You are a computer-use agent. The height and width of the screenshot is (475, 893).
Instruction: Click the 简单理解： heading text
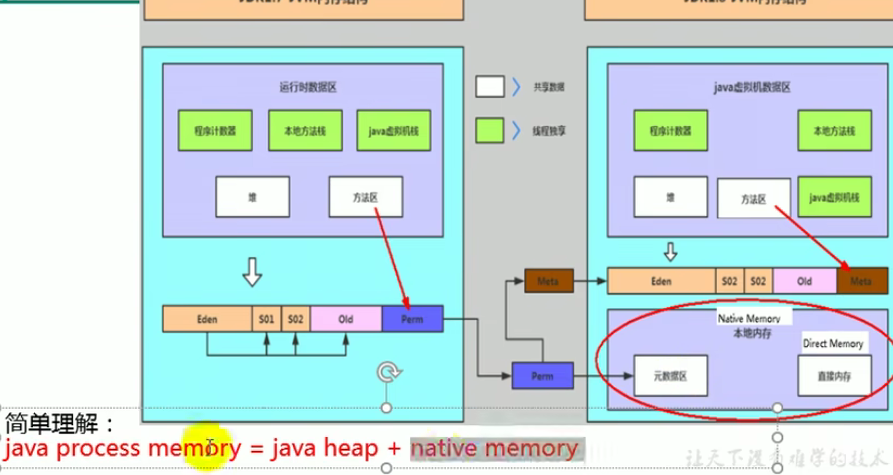(59, 424)
